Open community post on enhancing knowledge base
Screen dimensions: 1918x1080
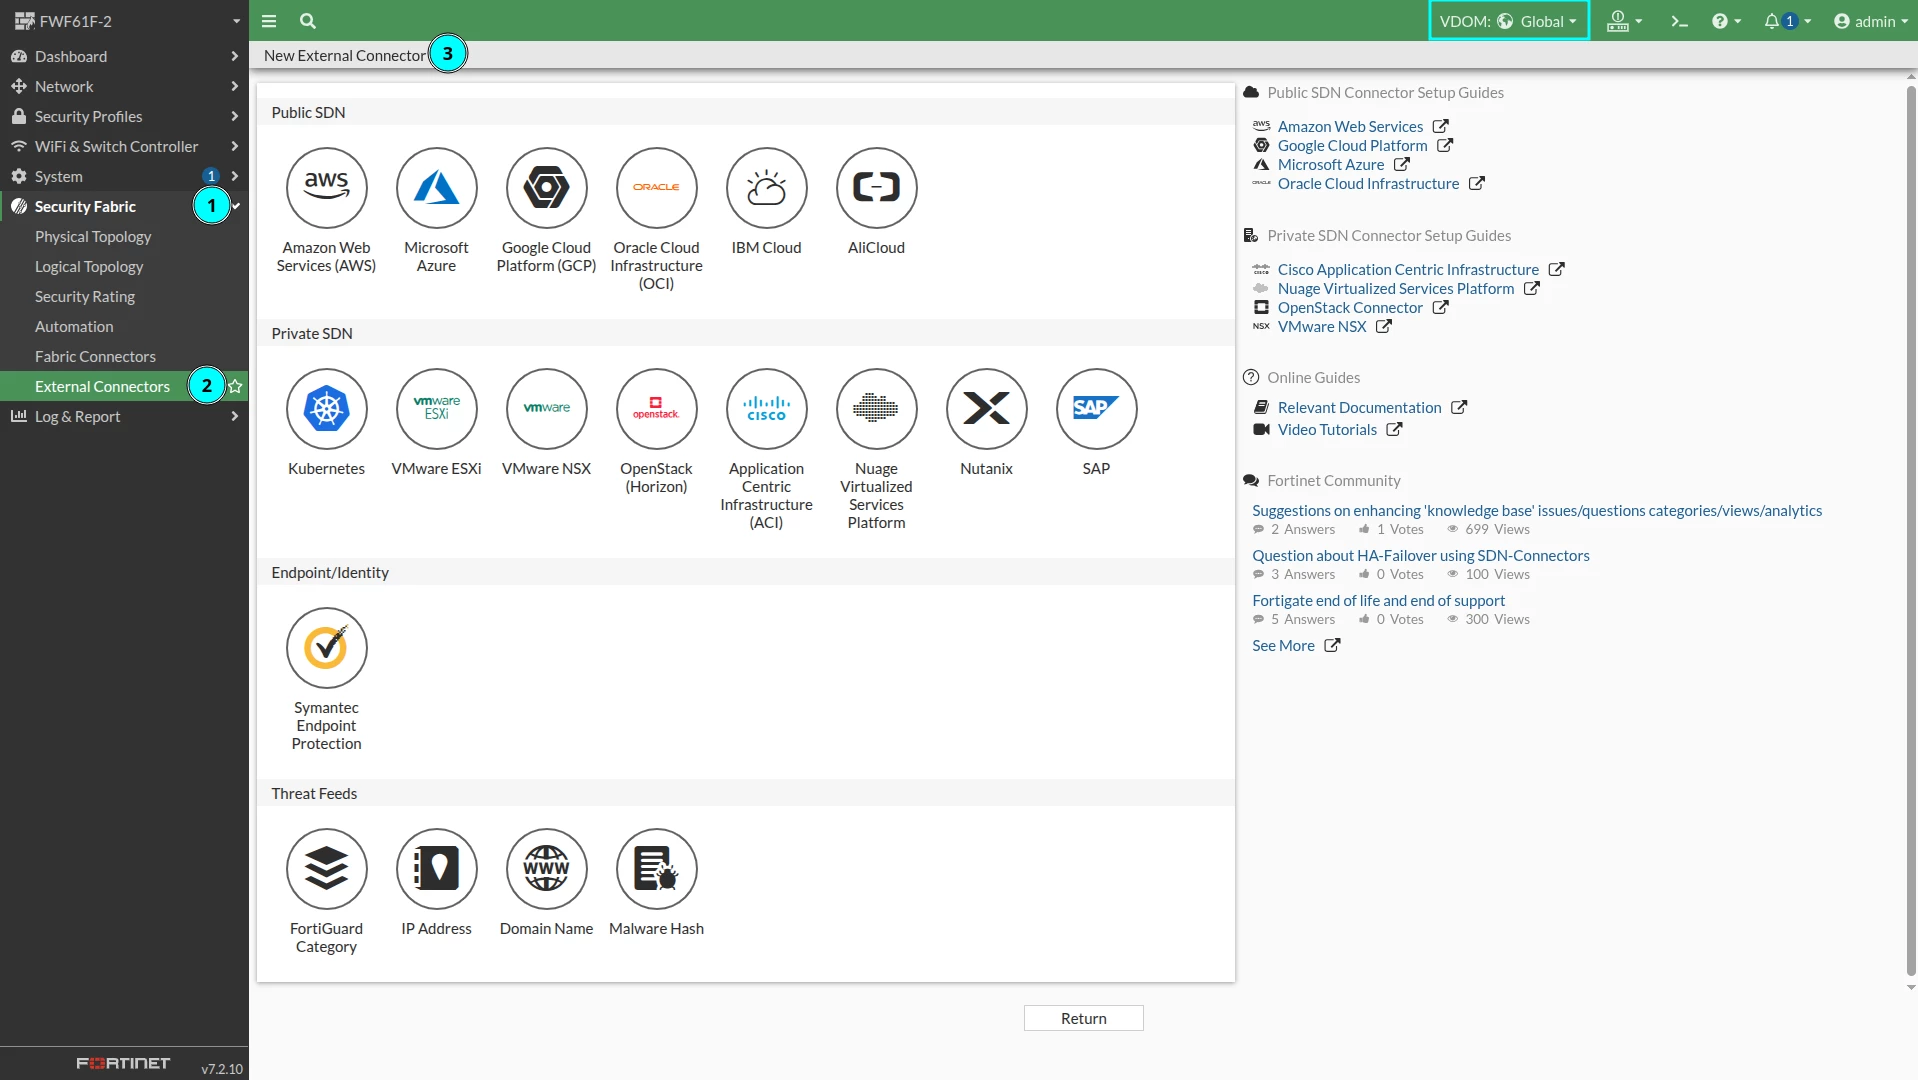[x=1537, y=511]
